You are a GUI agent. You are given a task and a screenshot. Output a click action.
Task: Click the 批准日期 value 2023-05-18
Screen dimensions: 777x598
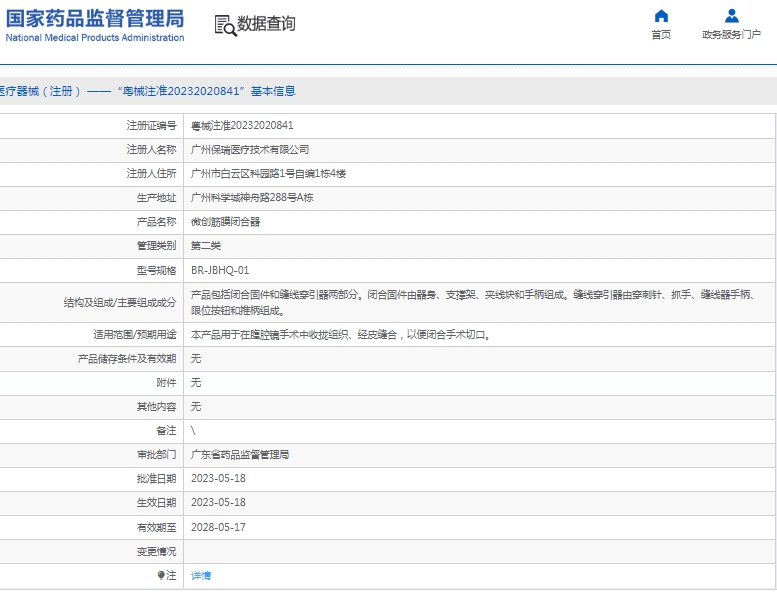(x=219, y=479)
